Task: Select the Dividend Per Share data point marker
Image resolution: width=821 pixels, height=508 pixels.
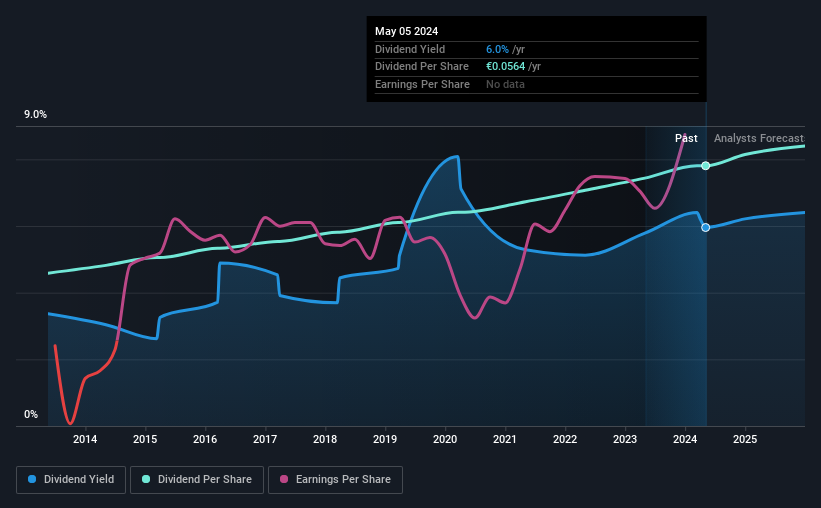Action: pos(706,166)
